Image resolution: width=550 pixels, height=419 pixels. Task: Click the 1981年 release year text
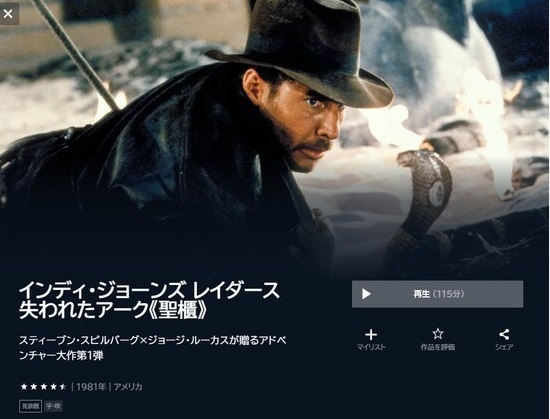[x=91, y=387]
